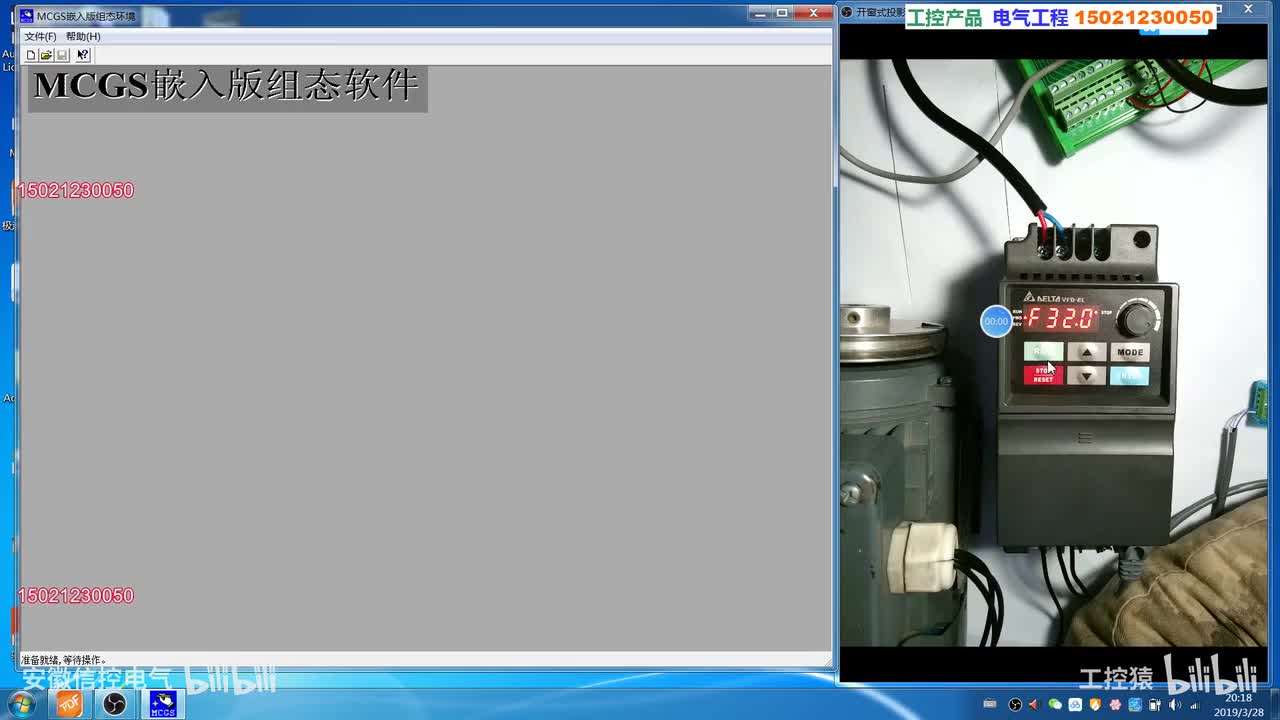Close the MCGS嵌入版组态环境 window
Viewport: 1280px width, 720px height.
[x=814, y=13]
